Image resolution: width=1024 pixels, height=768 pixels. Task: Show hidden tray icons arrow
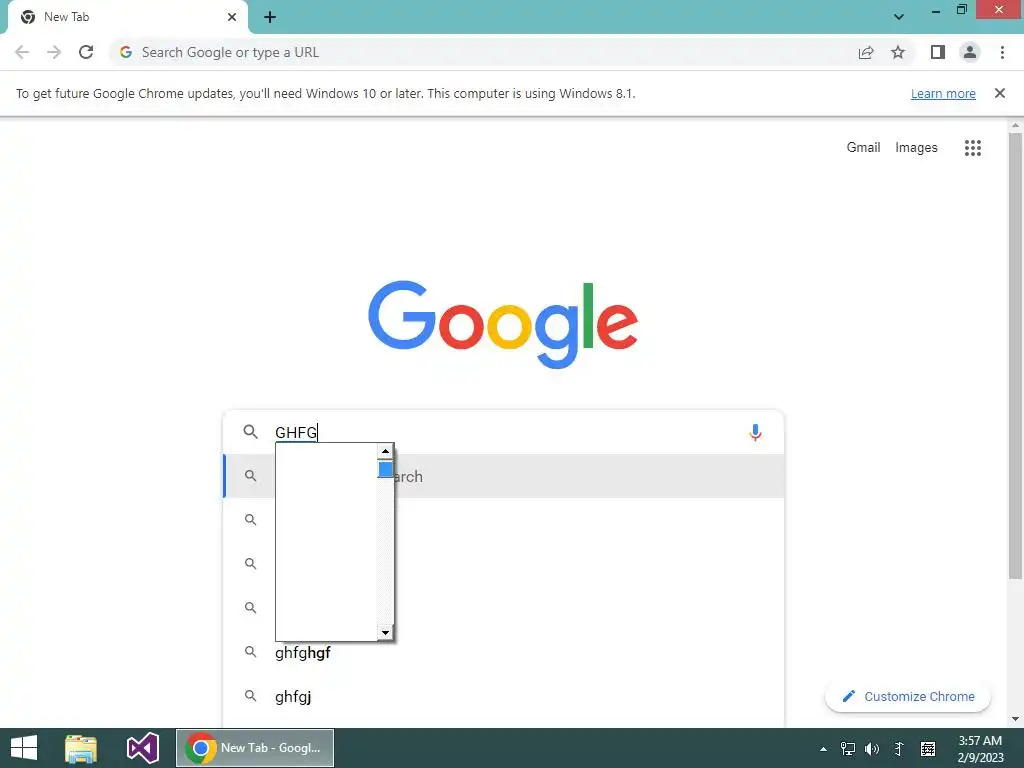[823, 749]
